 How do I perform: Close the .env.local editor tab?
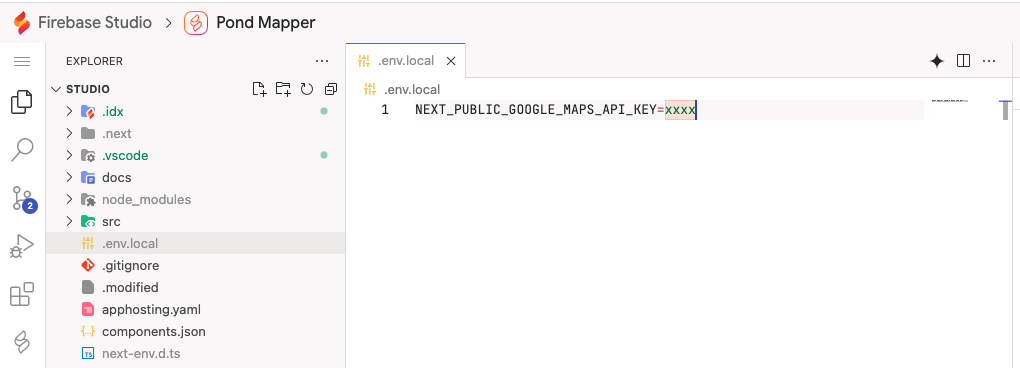[x=450, y=61]
